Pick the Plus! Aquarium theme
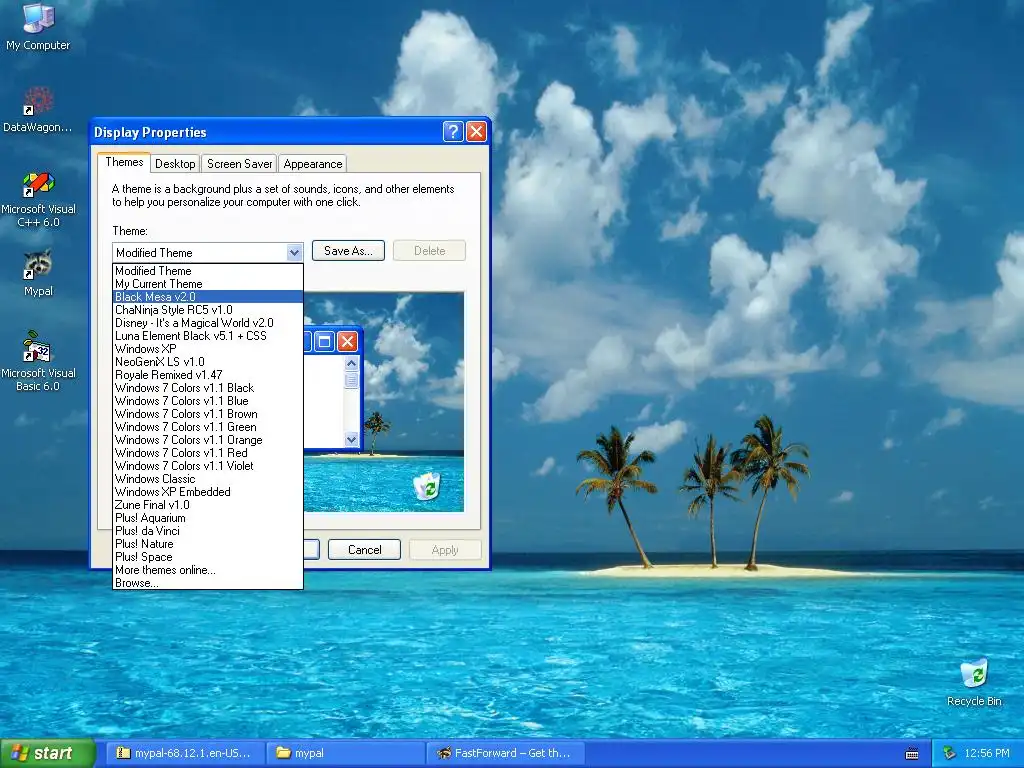 pos(208,518)
